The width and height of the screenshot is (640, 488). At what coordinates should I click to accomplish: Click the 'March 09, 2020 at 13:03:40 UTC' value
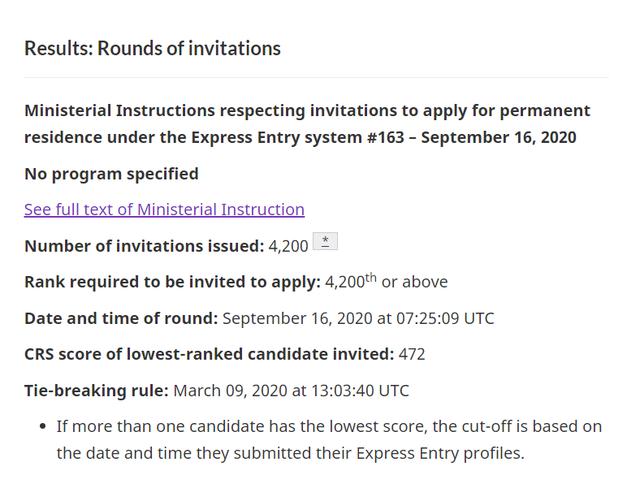tap(291, 390)
